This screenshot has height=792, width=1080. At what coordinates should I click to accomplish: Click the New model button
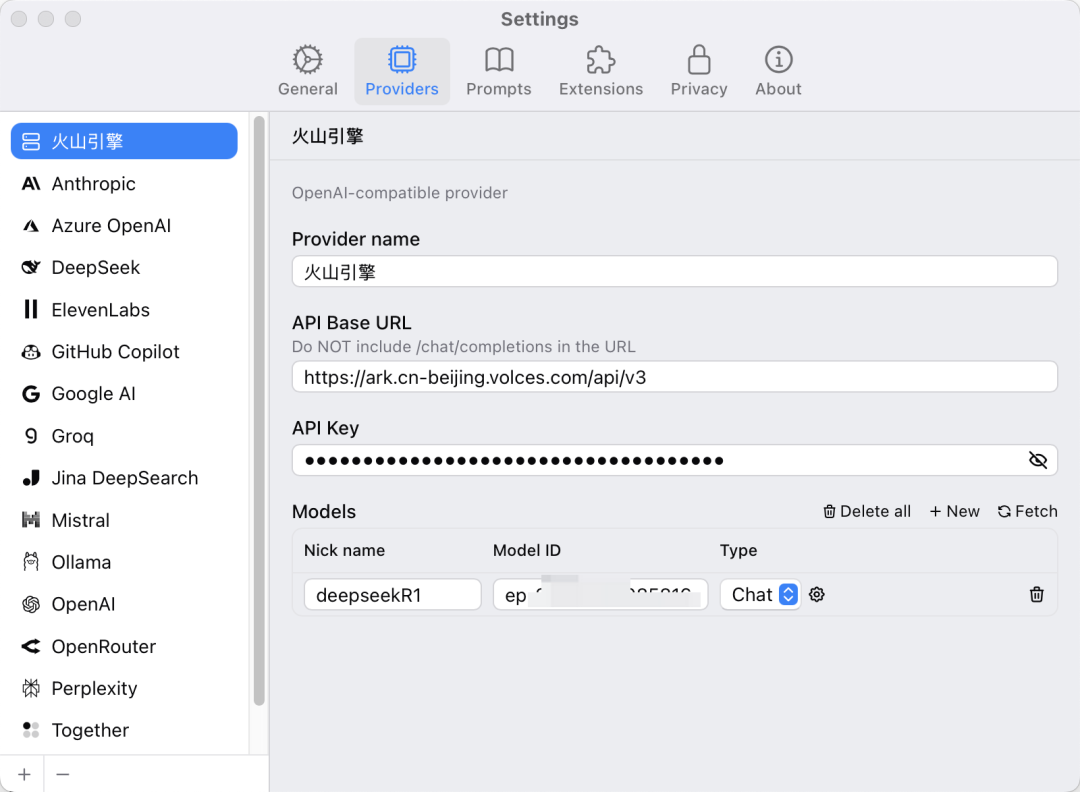[954, 511]
